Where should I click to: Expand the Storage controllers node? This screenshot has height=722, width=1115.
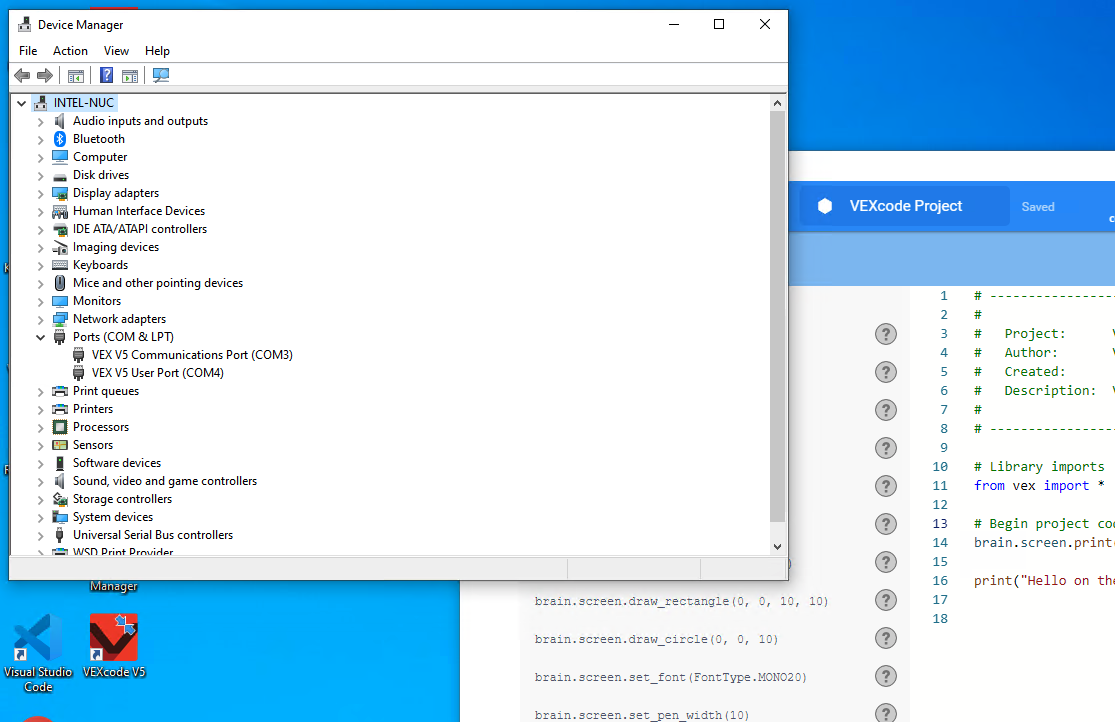[x=41, y=499]
